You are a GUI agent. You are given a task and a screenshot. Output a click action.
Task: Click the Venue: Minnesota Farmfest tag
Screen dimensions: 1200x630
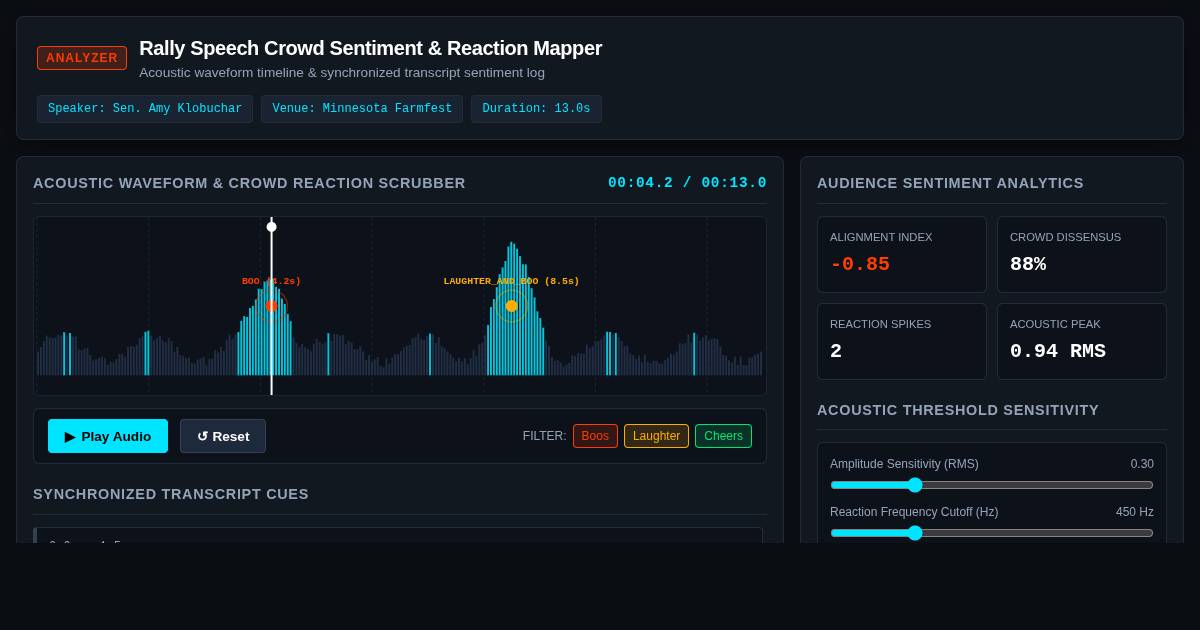pos(362,109)
